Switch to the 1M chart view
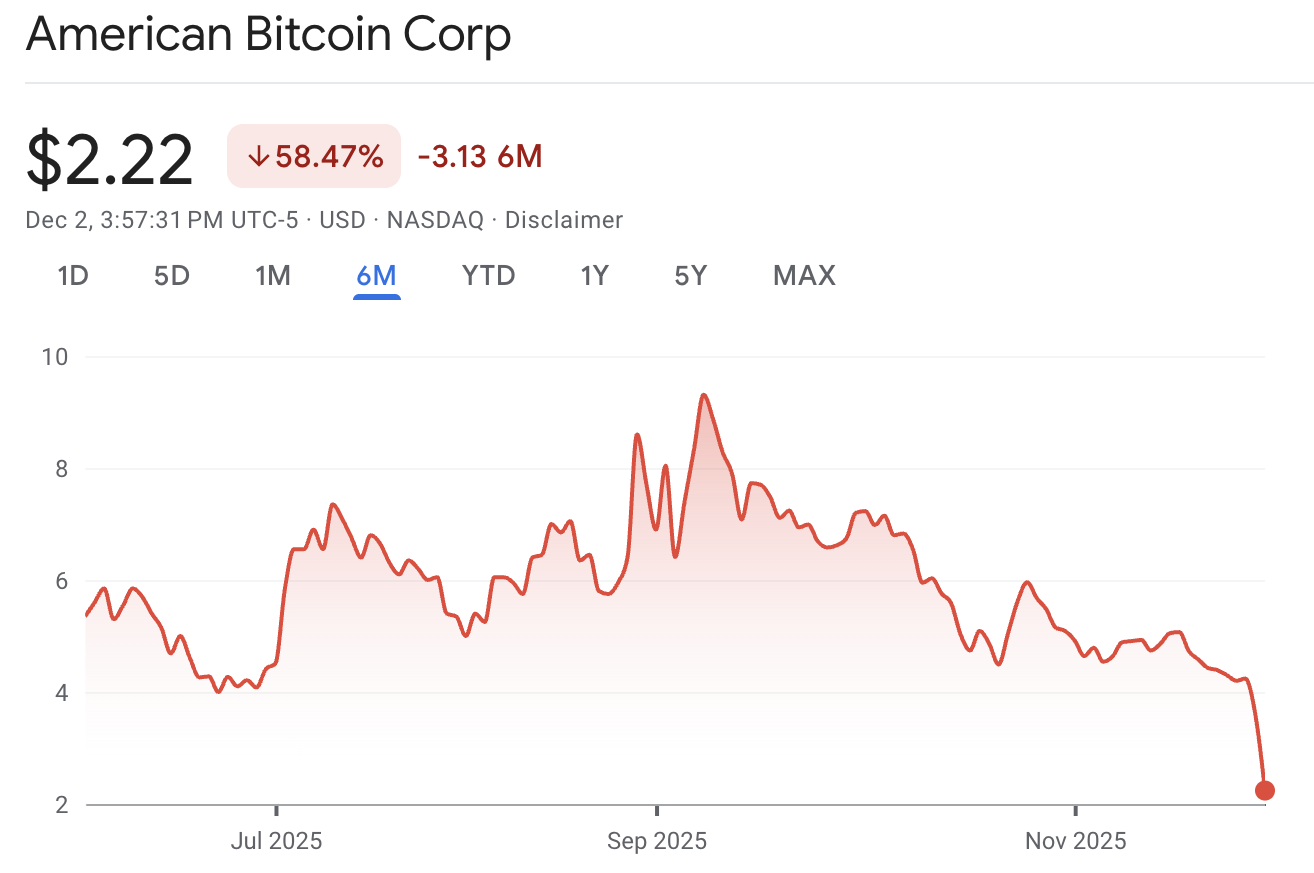The image size is (1314, 873). click(x=273, y=276)
